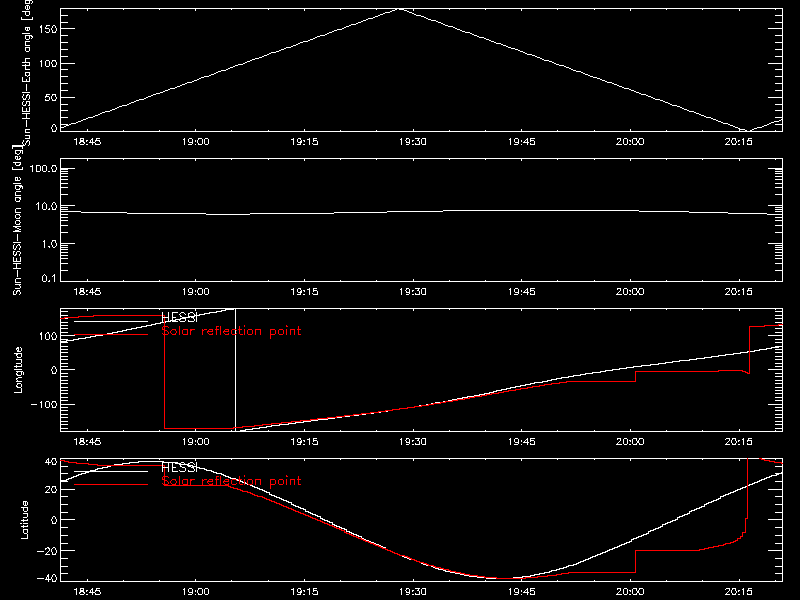Click the 10.0 tick on Moon angle axis

point(46,207)
